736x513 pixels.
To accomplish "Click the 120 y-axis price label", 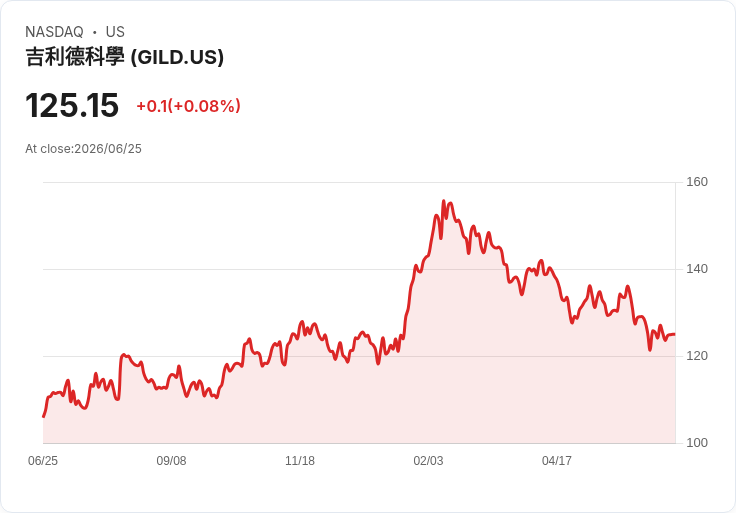I will pos(697,356).
